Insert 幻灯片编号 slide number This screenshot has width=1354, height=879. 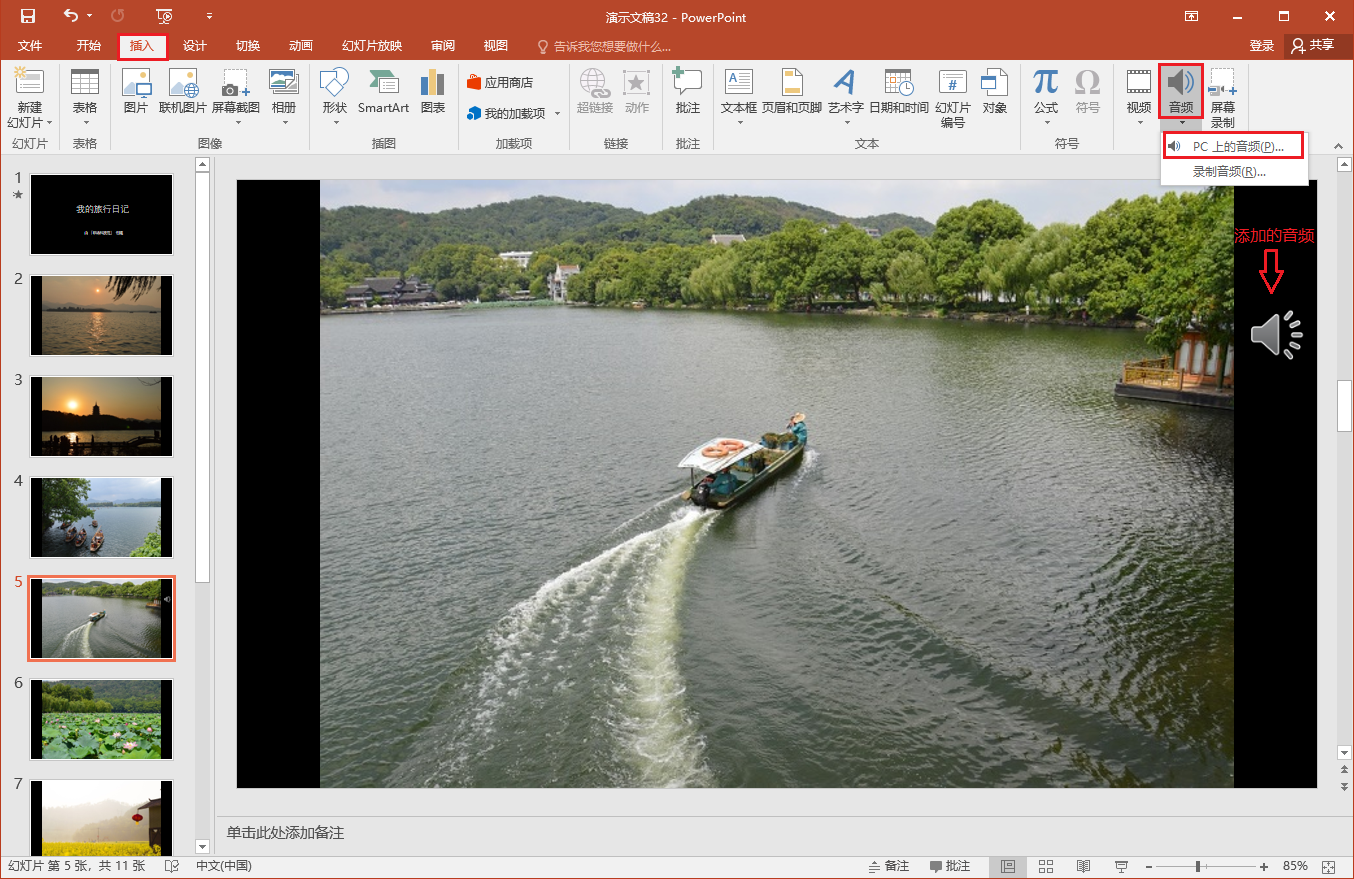click(x=953, y=99)
